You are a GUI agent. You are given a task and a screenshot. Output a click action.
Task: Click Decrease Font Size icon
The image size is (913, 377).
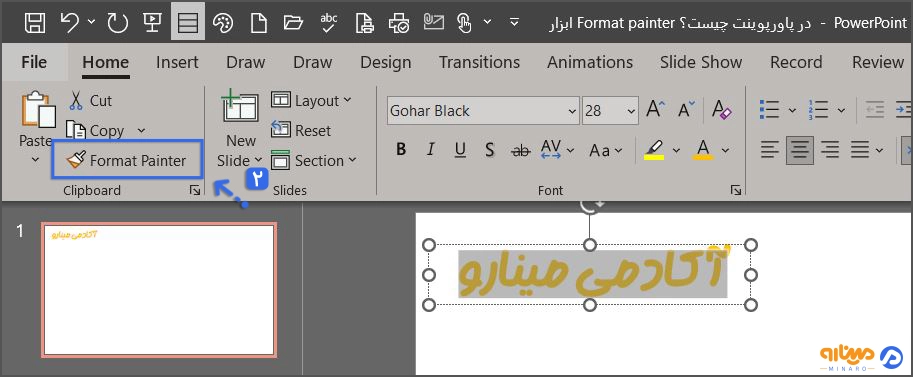[686, 110]
